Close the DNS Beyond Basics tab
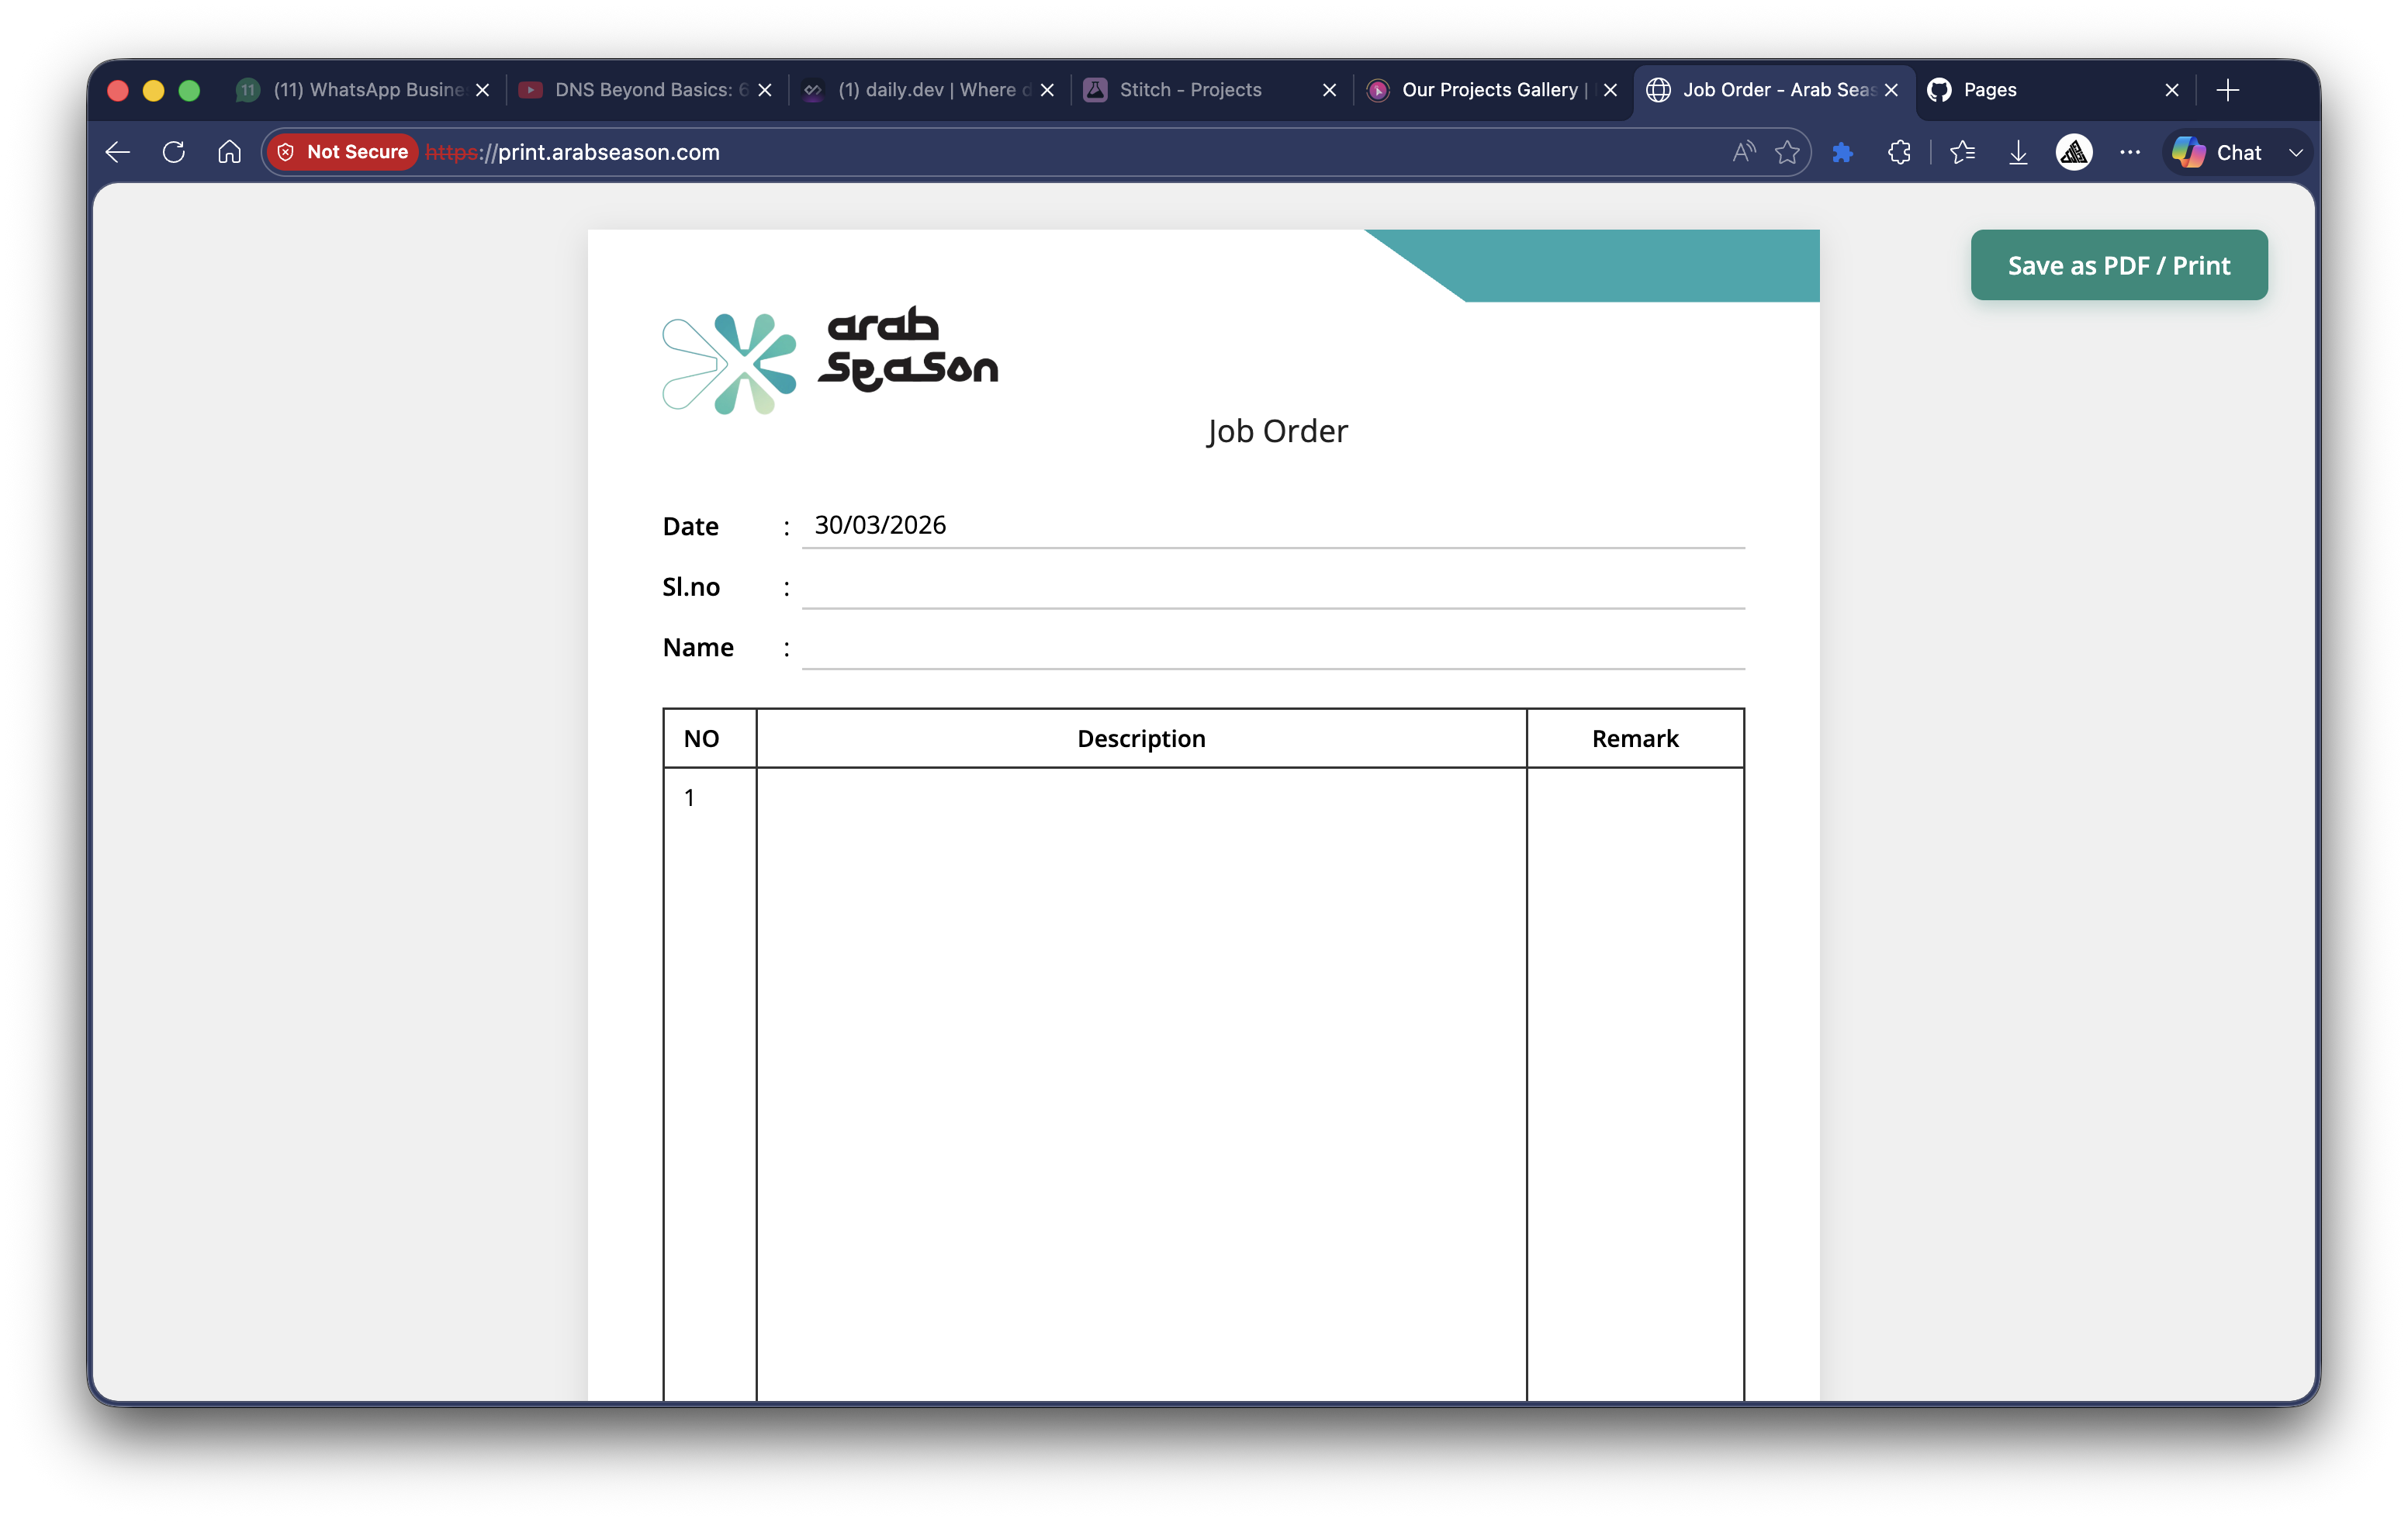Image resolution: width=2408 pixels, height=1522 pixels. 765,90
